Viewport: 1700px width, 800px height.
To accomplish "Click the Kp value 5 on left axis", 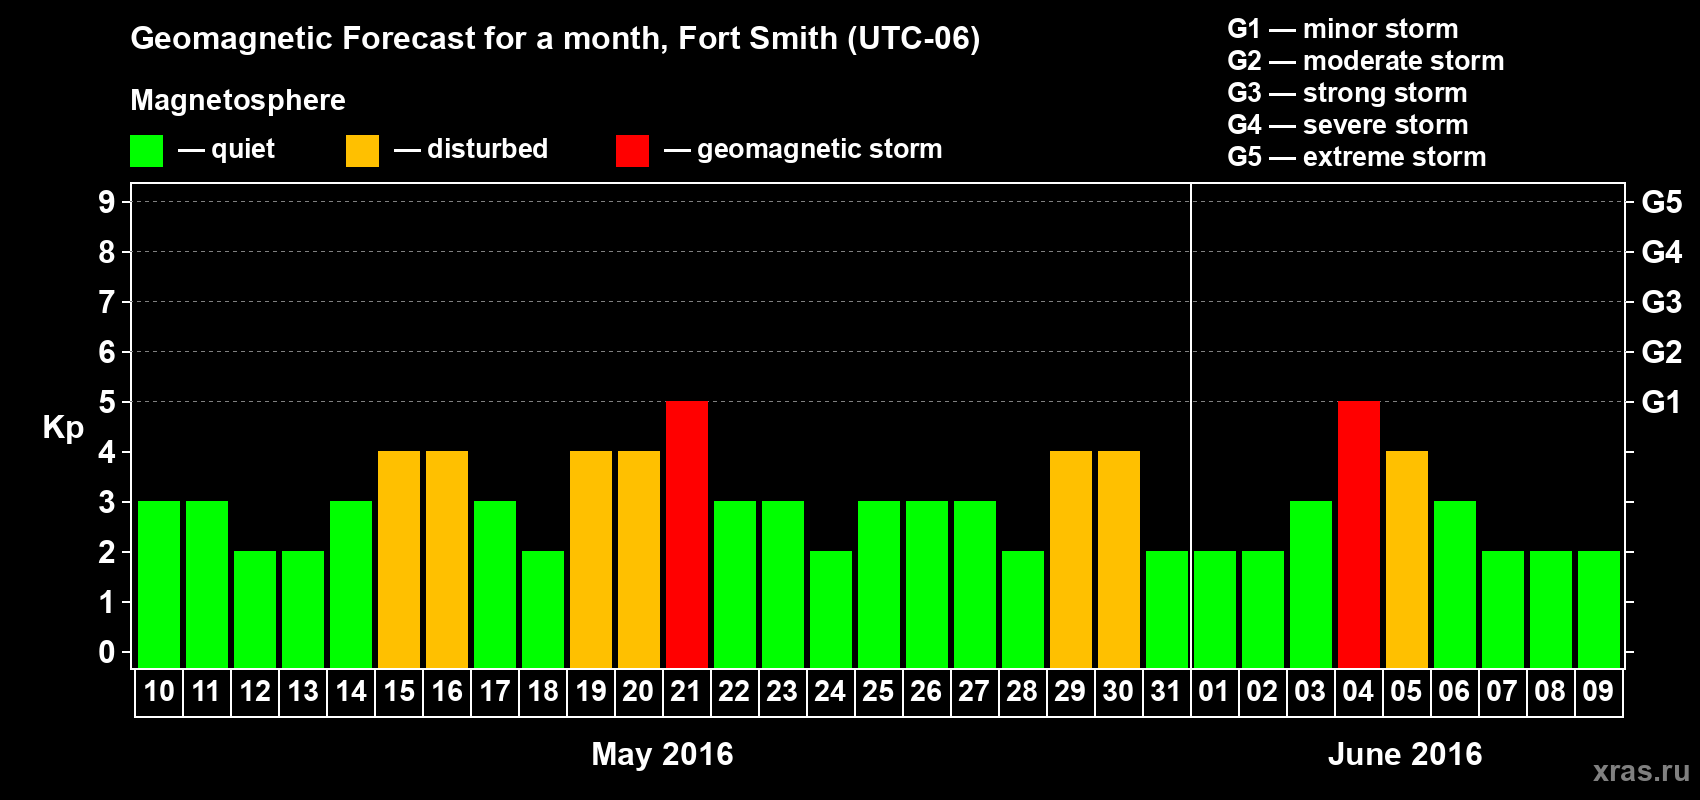I will (x=107, y=402).
